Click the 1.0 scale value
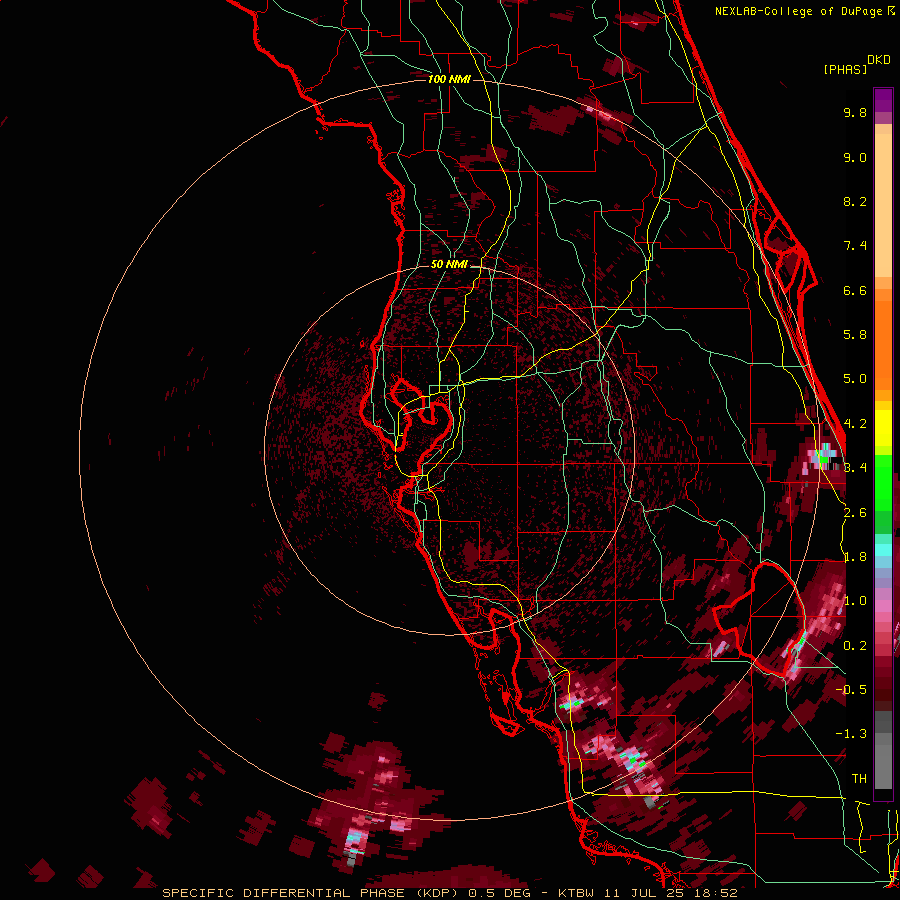The width and height of the screenshot is (900, 900). [855, 601]
